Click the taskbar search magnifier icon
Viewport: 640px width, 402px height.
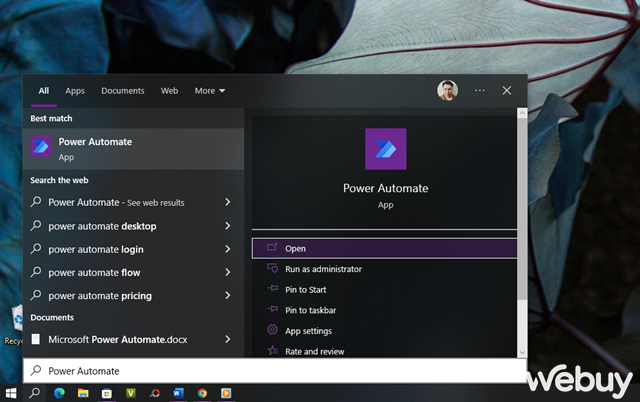point(35,393)
